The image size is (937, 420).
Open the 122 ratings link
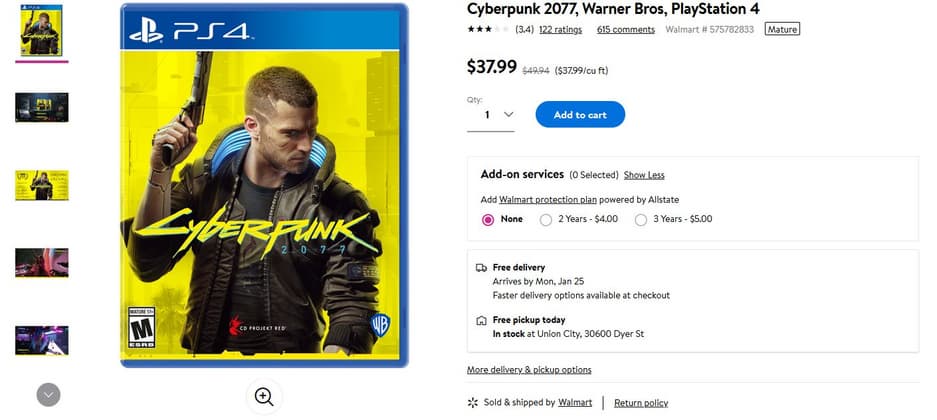click(x=561, y=29)
